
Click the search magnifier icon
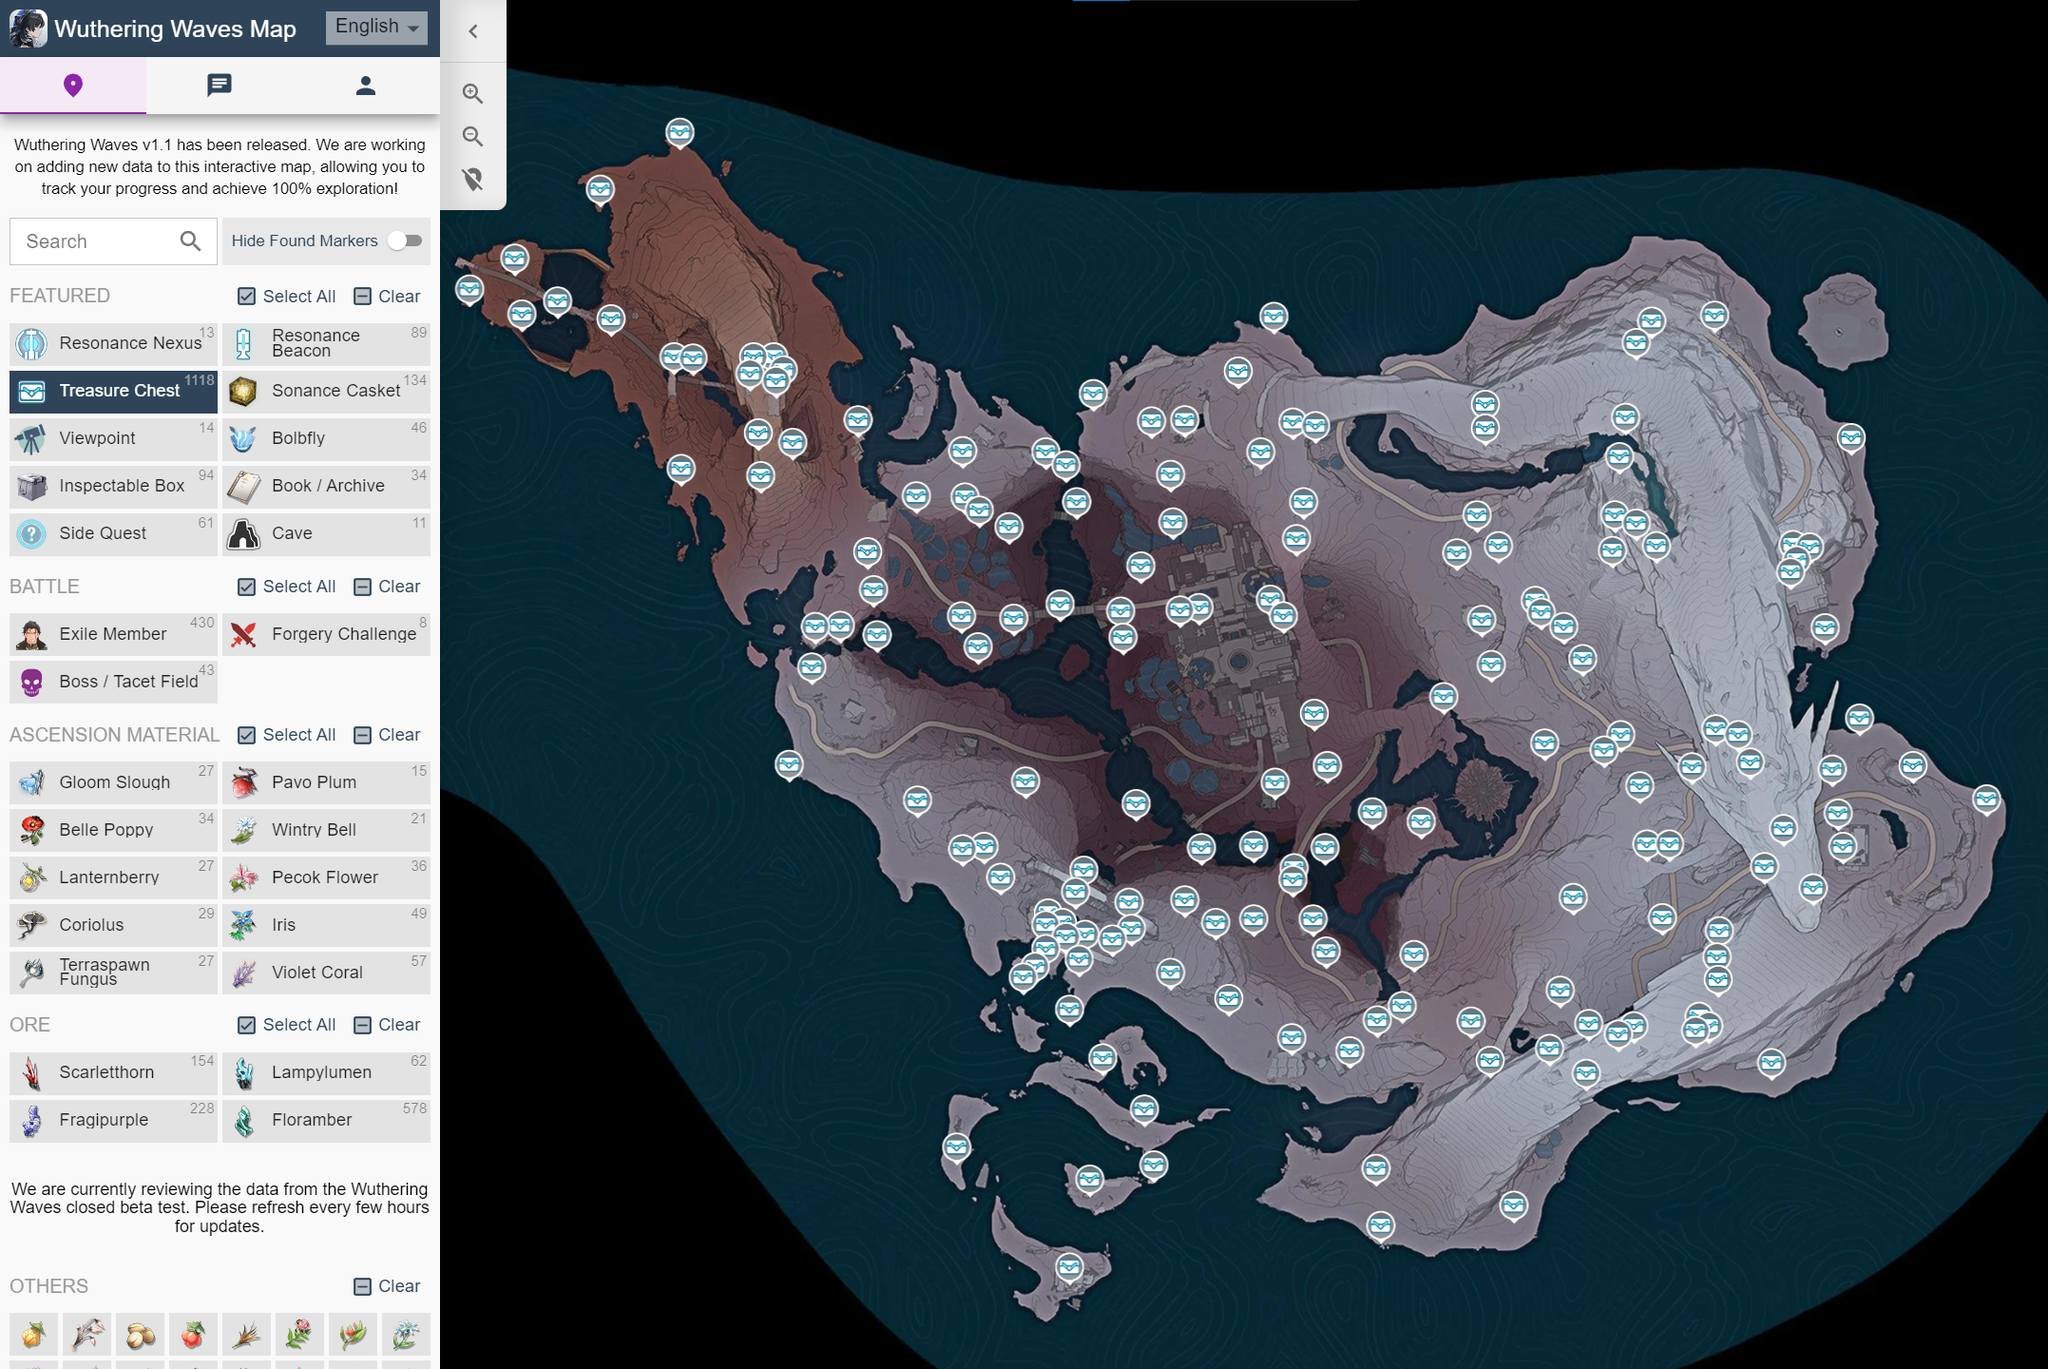coord(190,241)
